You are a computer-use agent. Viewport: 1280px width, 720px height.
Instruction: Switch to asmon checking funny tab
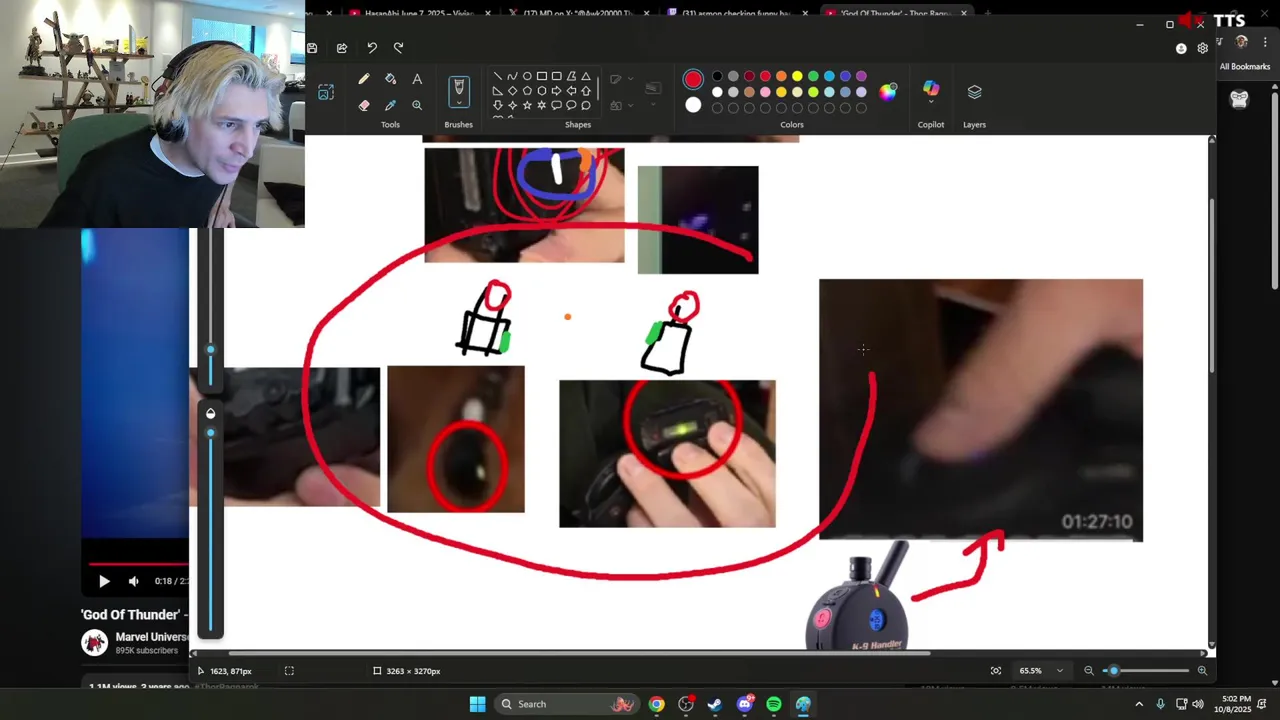coord(738,13)
